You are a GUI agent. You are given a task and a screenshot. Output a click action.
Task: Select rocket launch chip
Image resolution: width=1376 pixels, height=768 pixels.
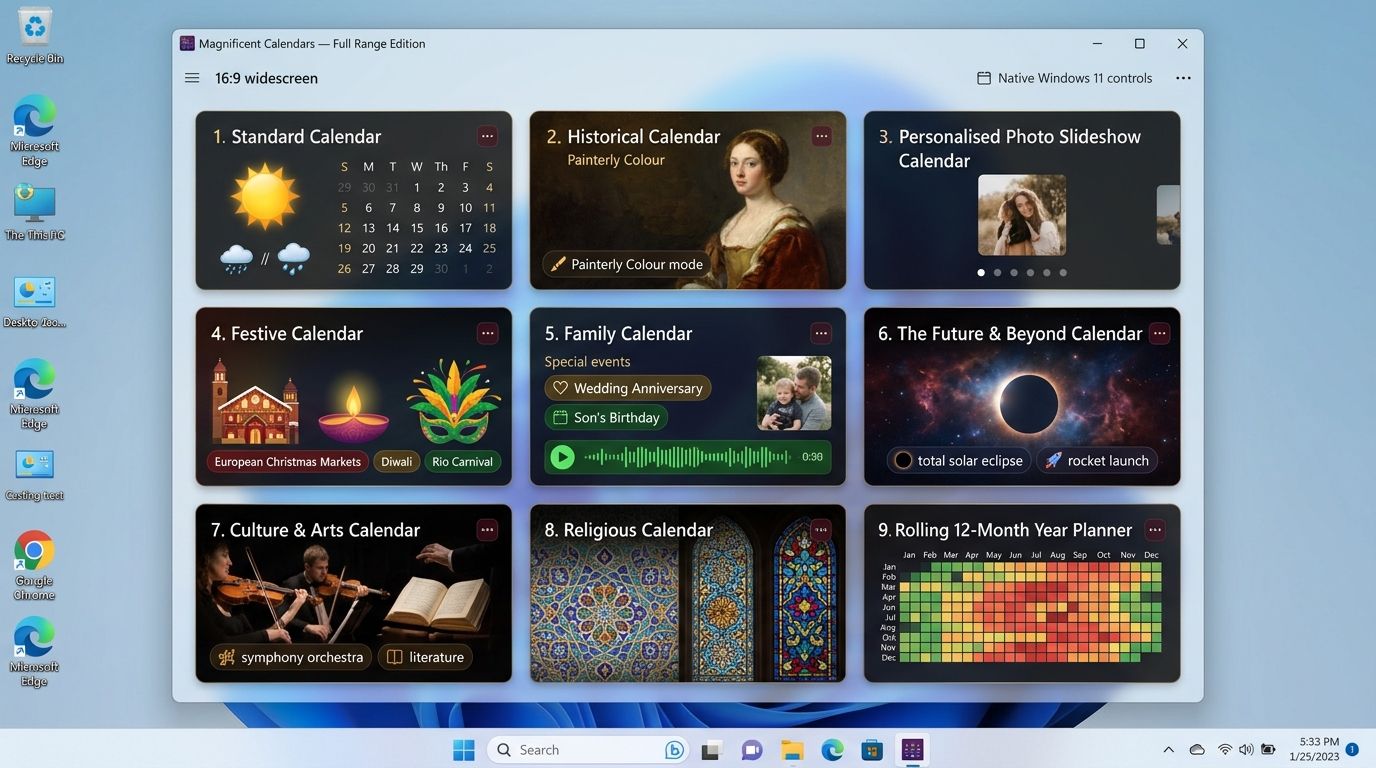pyautogui.click(x=1097, y=460)
